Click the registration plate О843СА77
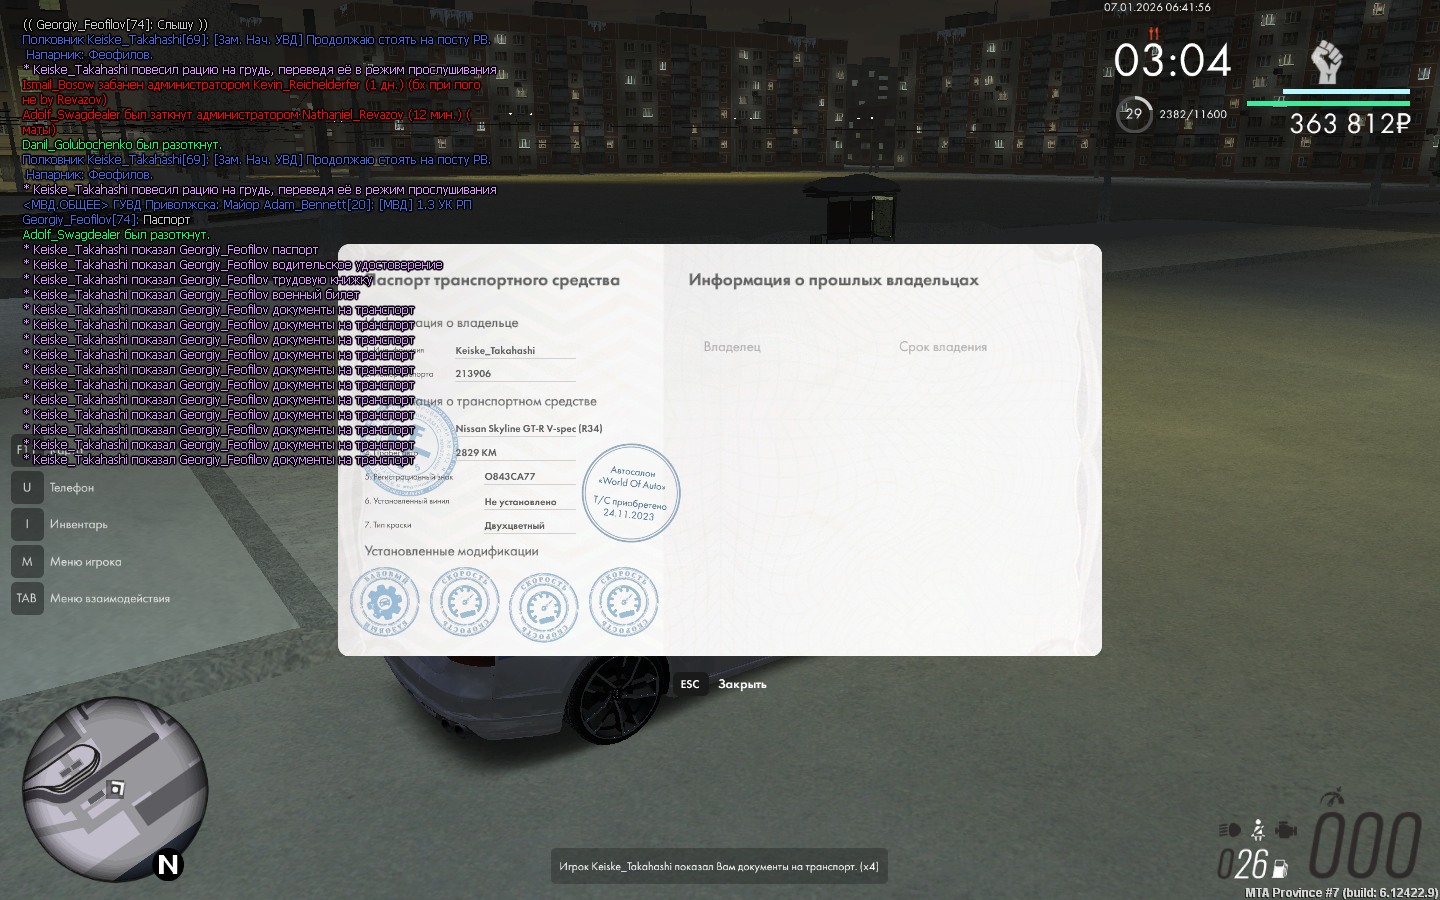The width and height of the screenshot is (1440, 900). pyautogui.click(x=510, y=477)
